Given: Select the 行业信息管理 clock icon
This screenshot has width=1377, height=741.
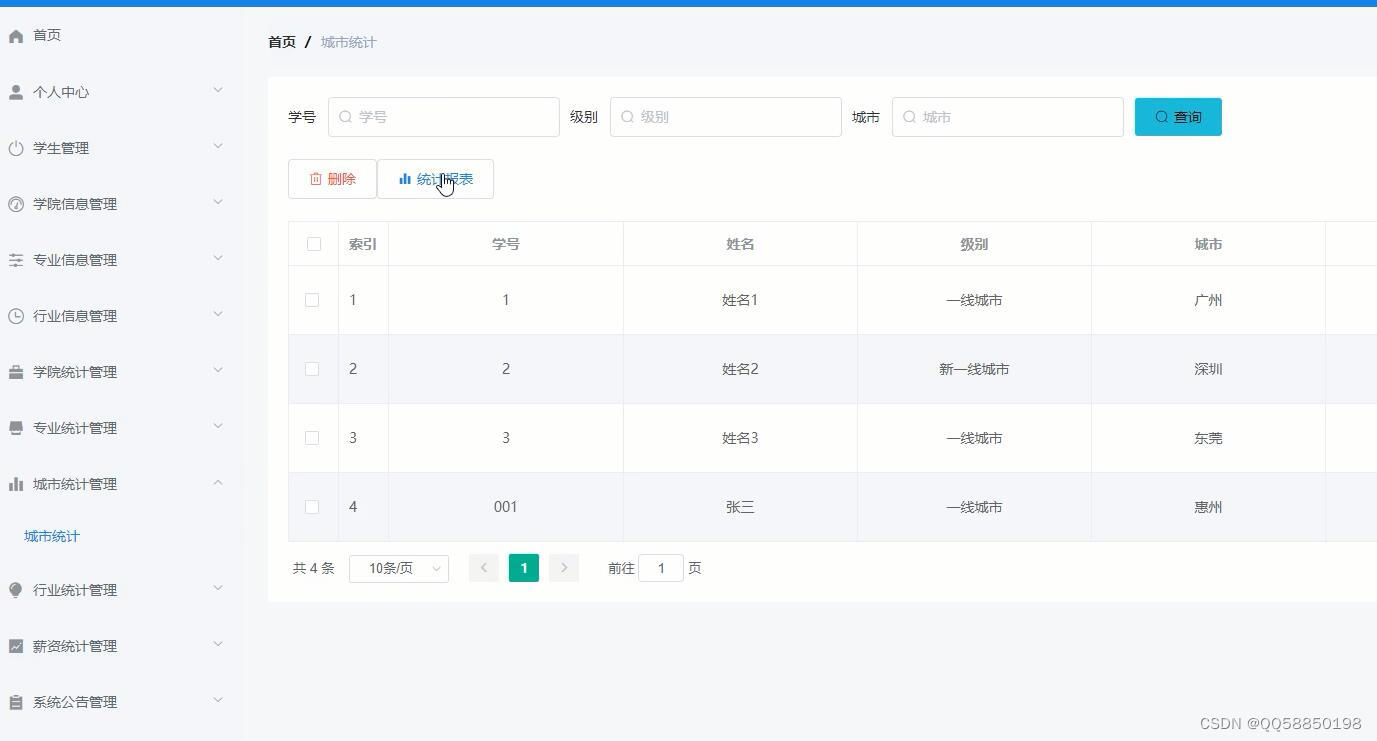Looking at the screenshot, I should pyautogui.click(x=16, y=315).
